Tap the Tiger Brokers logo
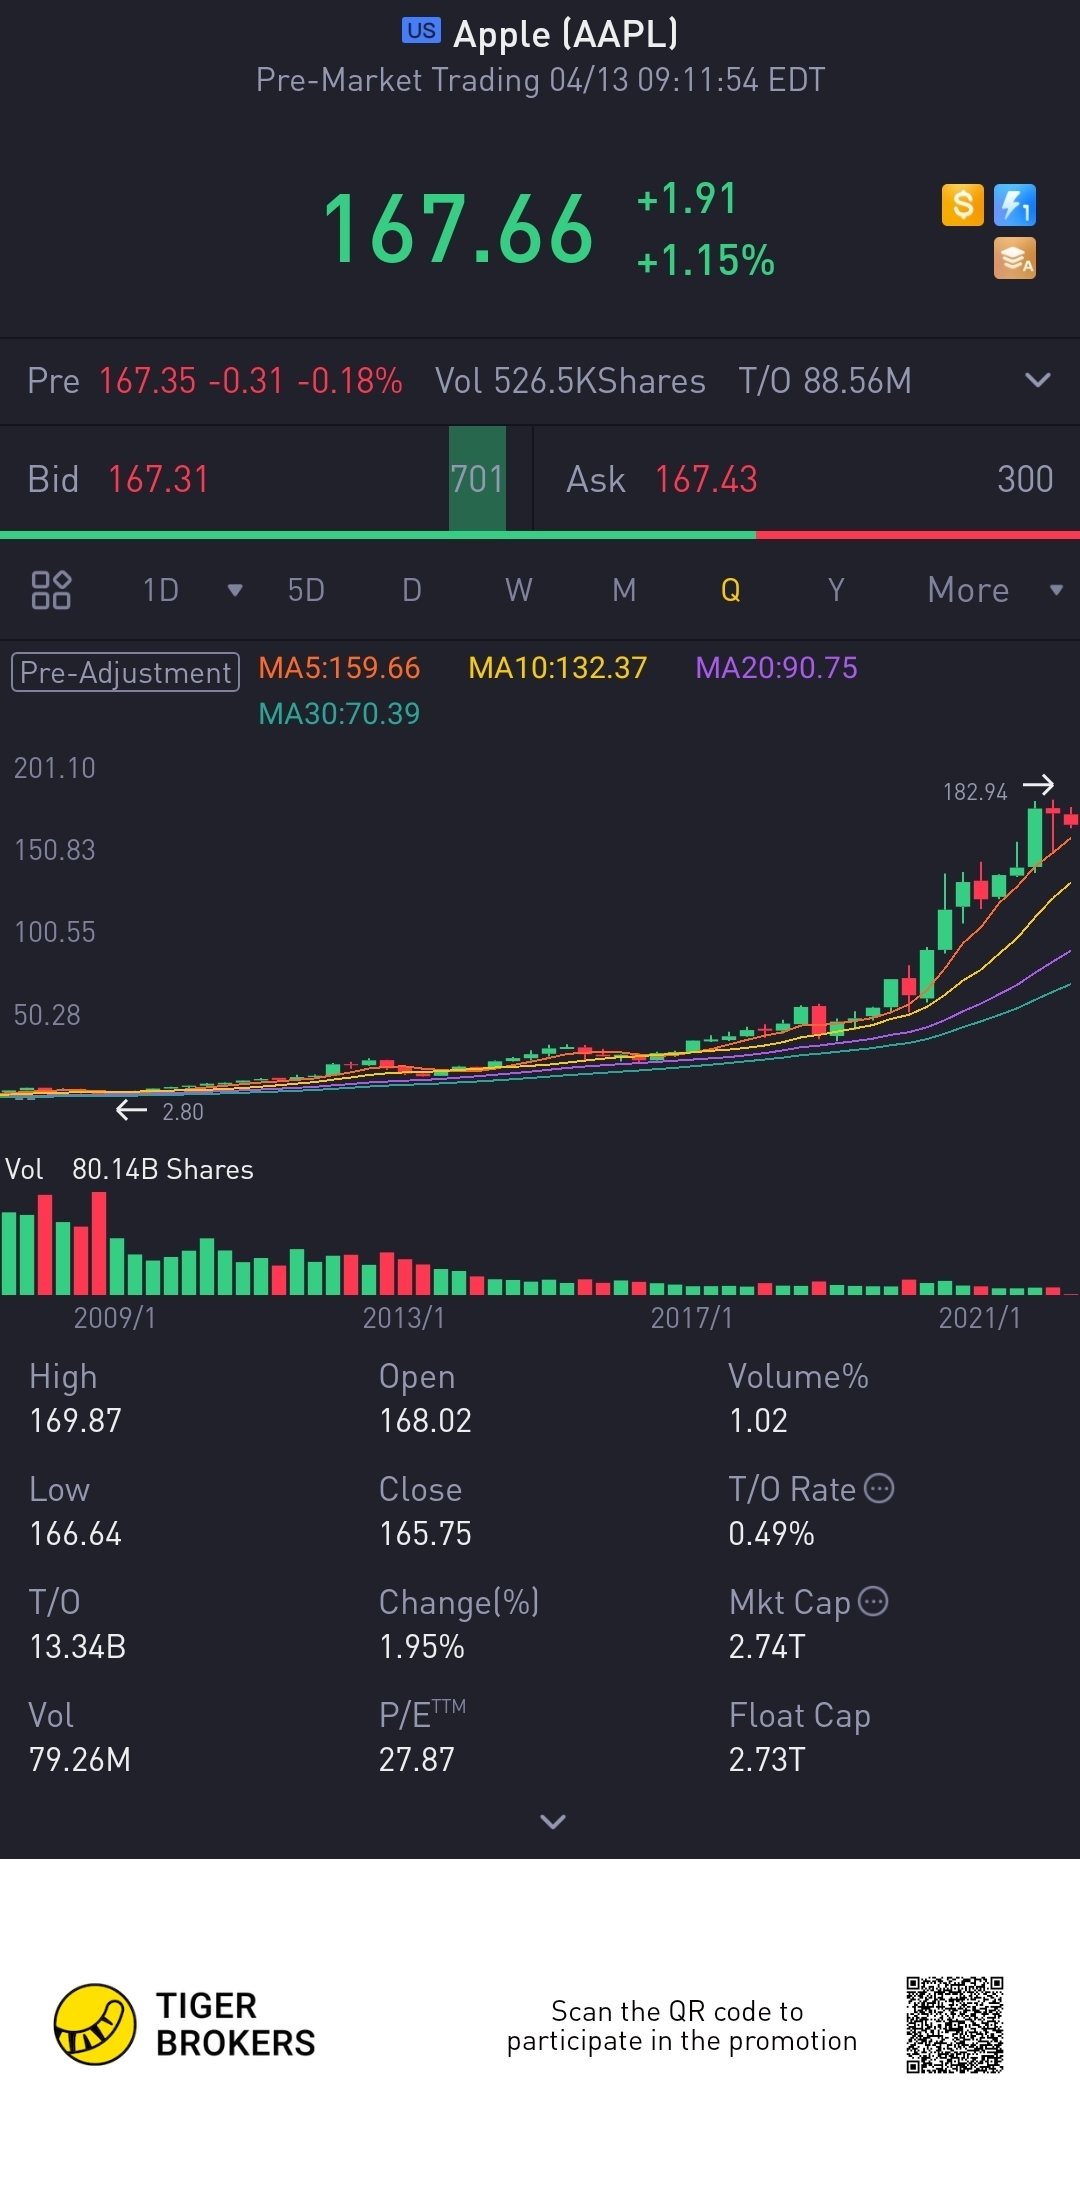 185,2024
